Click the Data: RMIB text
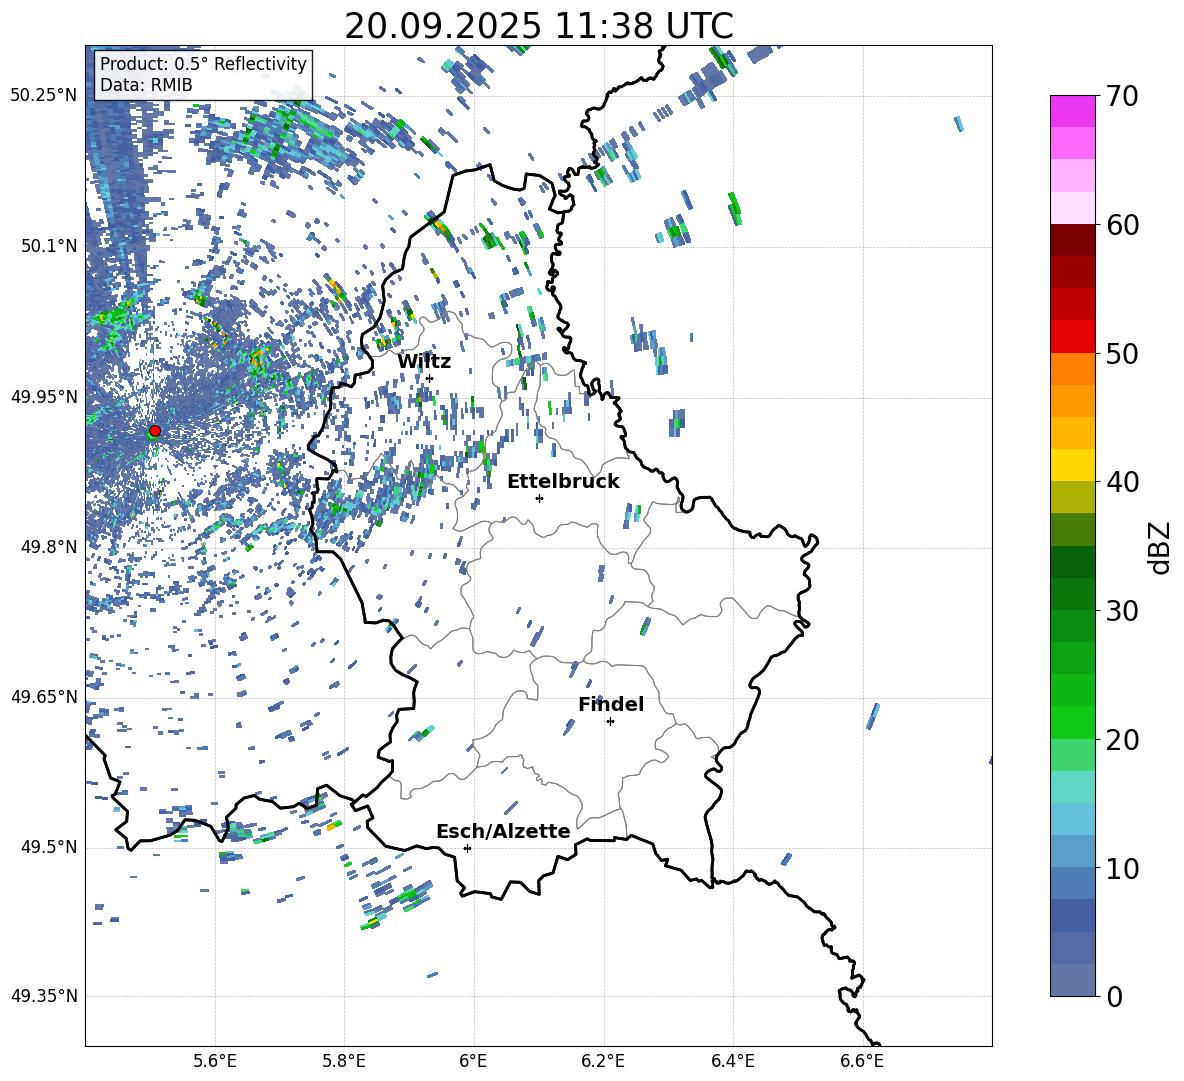Viewport: 1184px width, 1081px height. (x=146, y=85)
